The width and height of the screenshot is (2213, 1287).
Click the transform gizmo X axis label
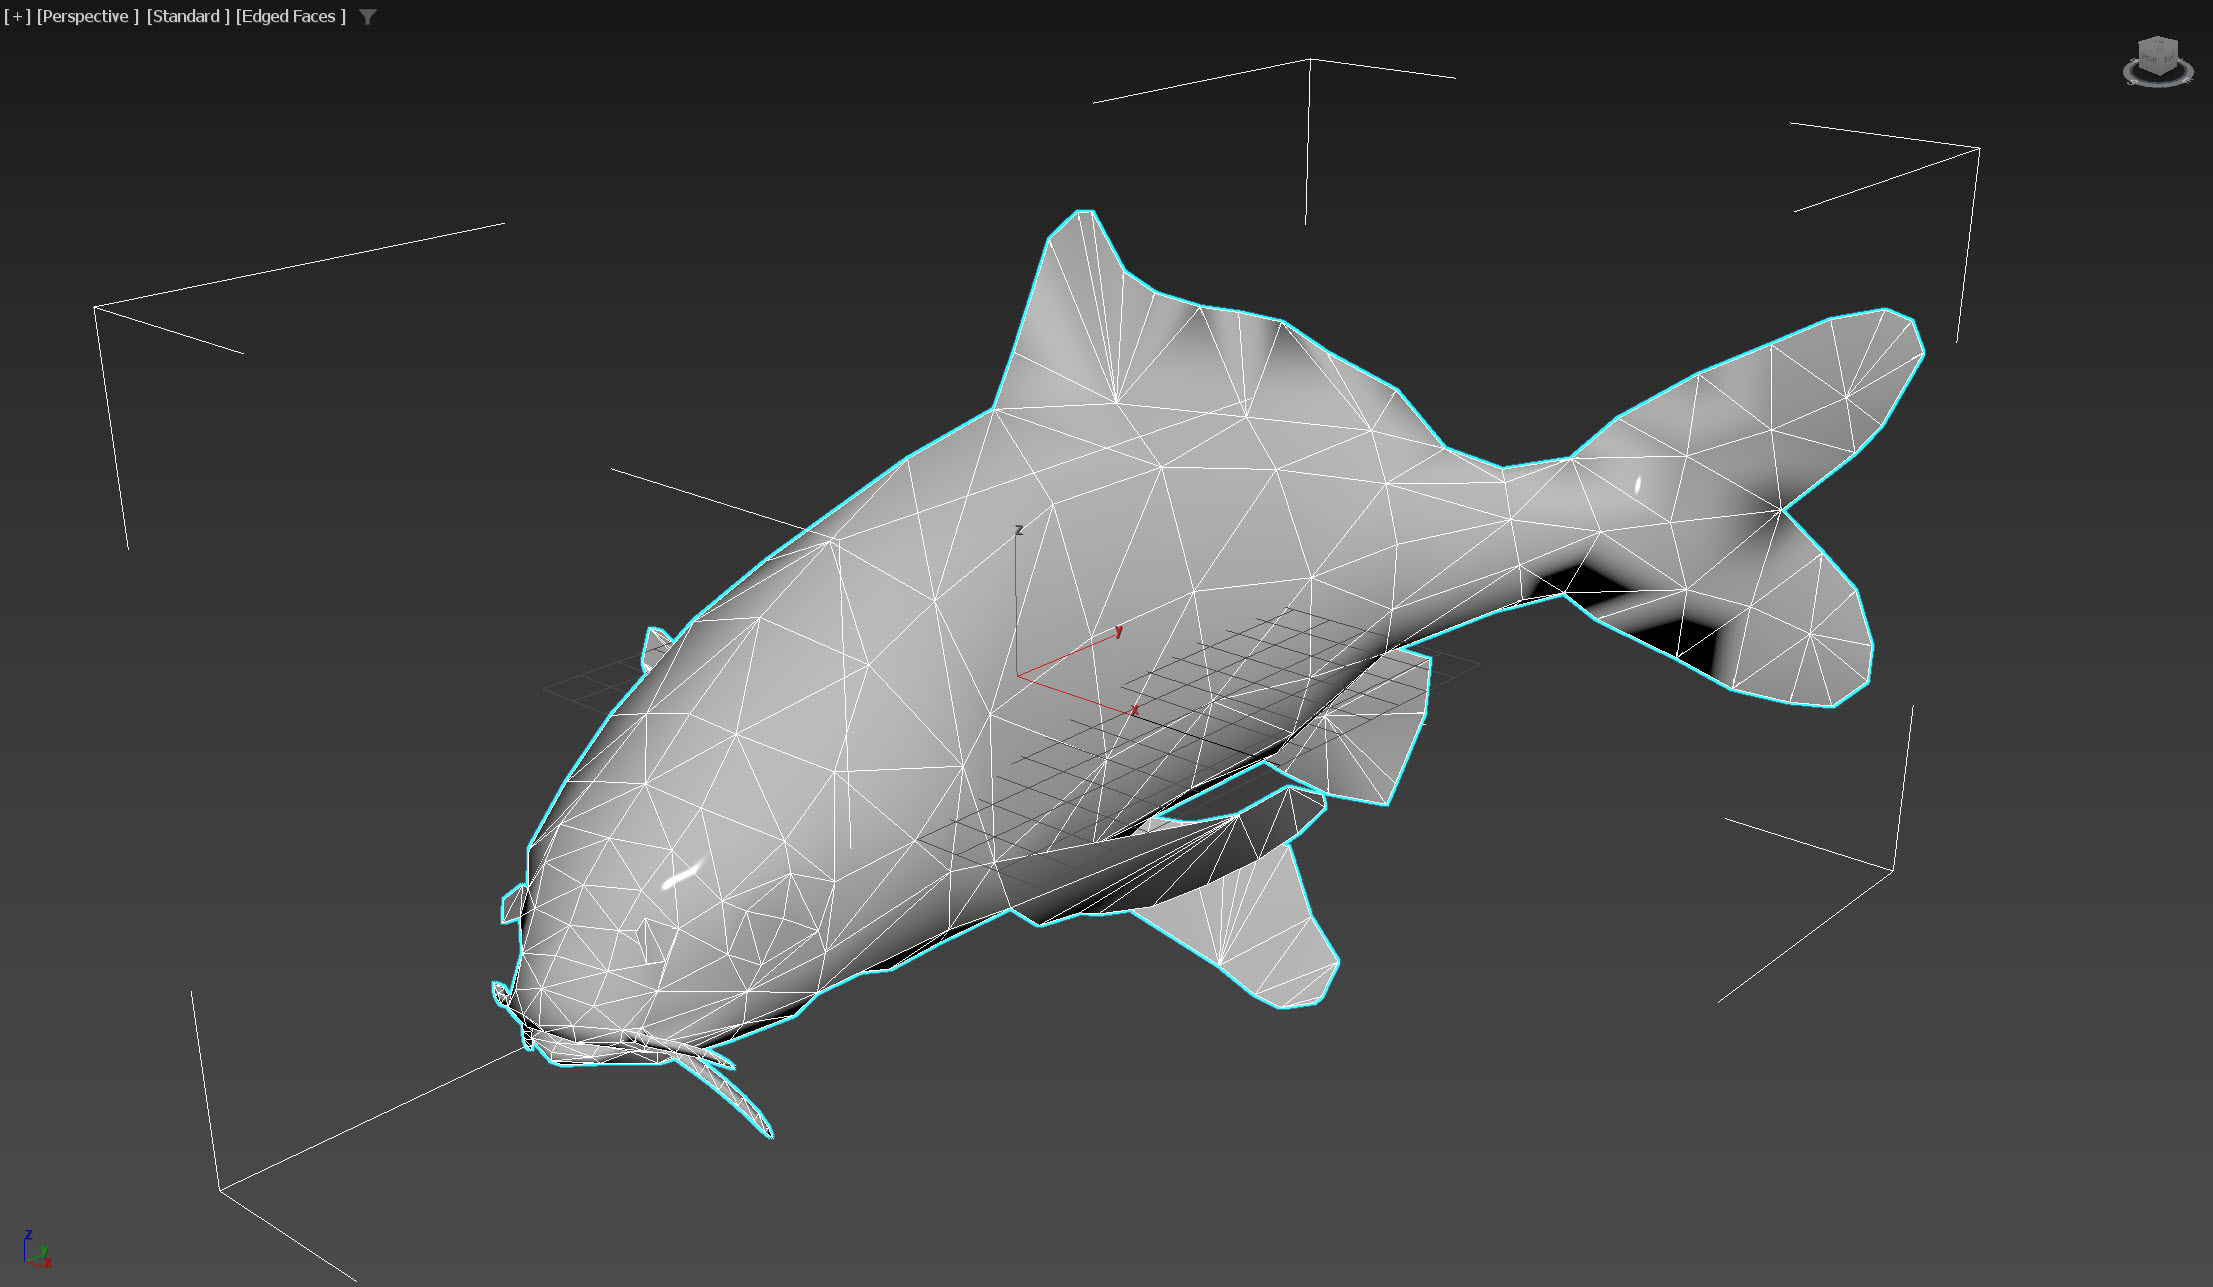pyautogui.click(x=1134, y=710)
